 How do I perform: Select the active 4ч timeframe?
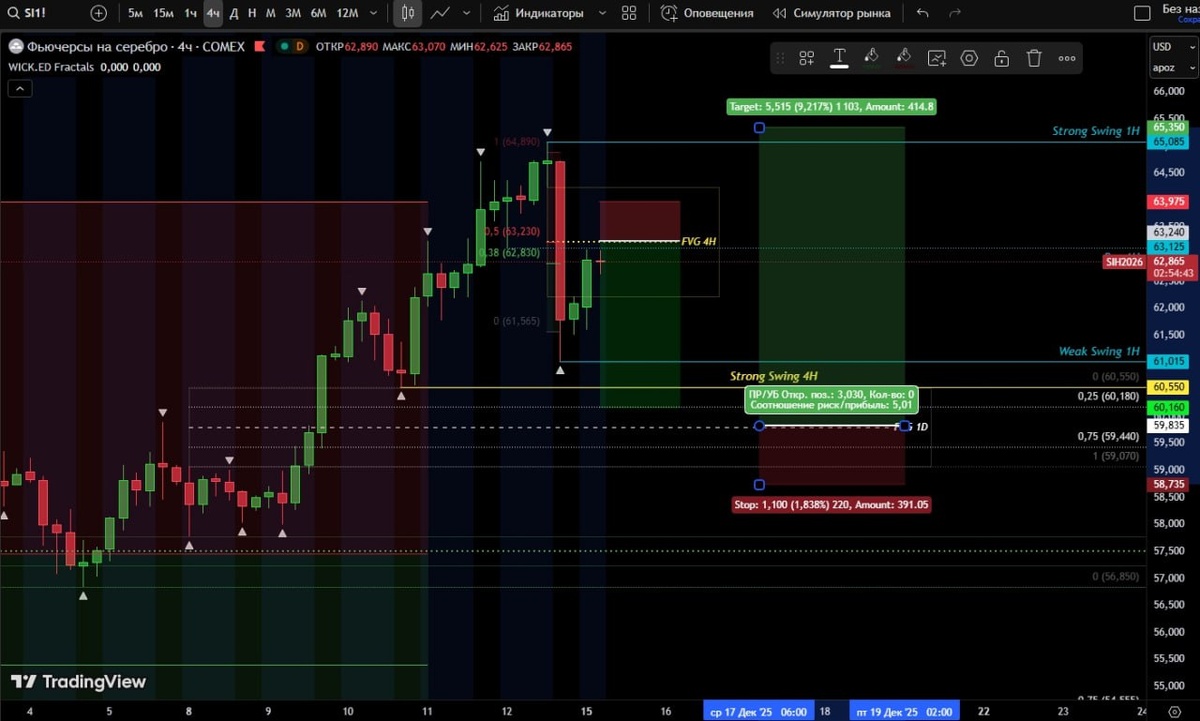click(213, 13)
